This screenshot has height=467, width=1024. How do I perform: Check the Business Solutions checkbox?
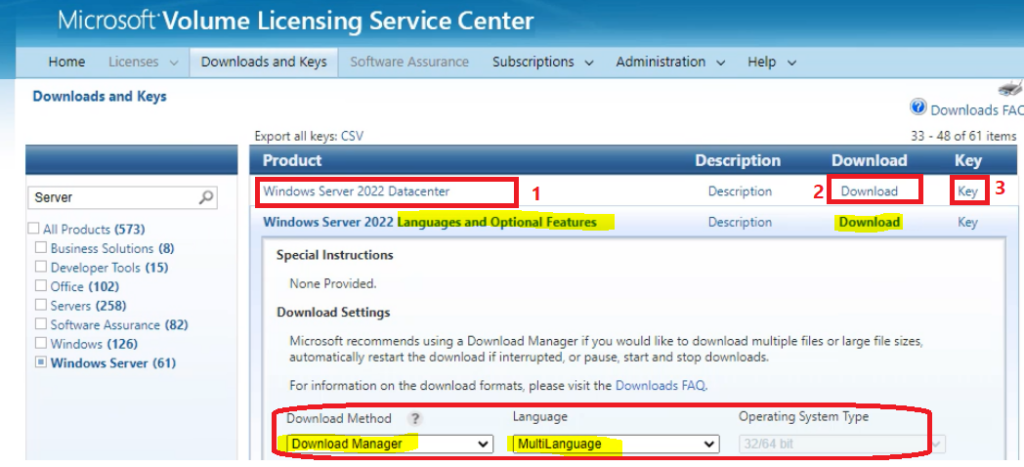click(x=41, y=248)
